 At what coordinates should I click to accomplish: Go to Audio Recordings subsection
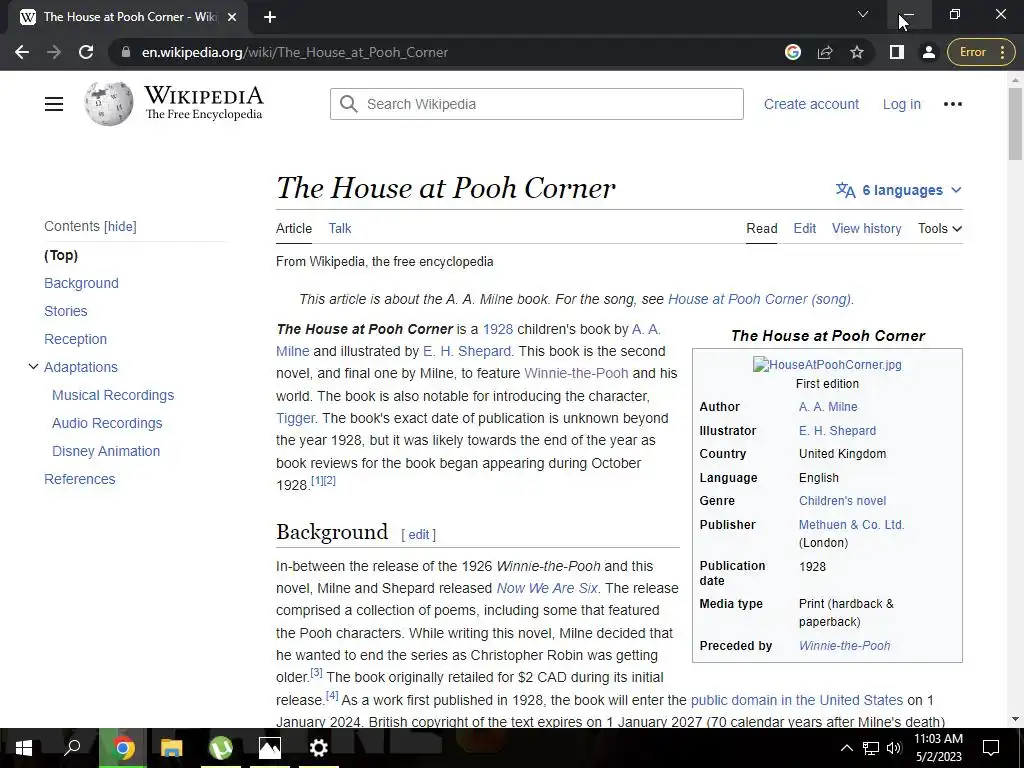click(107, 423)
